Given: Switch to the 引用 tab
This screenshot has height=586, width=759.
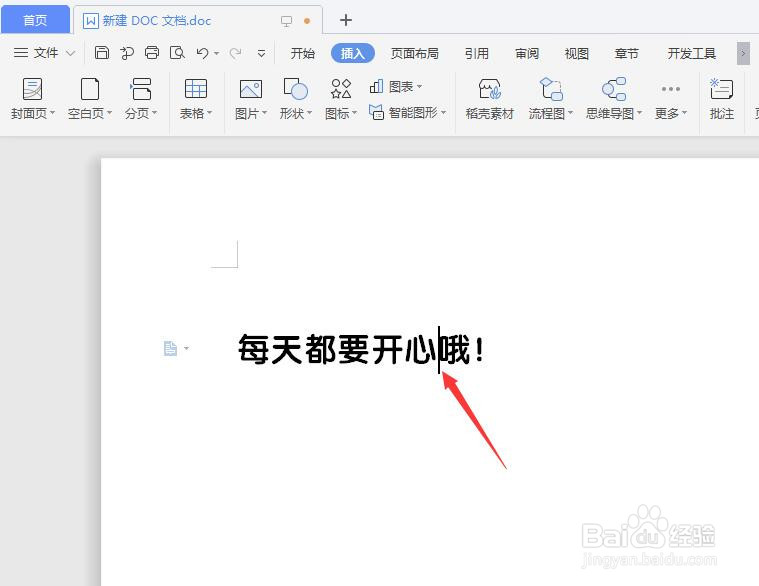Looking at the screenshot, I should click(x=477, y=53).
